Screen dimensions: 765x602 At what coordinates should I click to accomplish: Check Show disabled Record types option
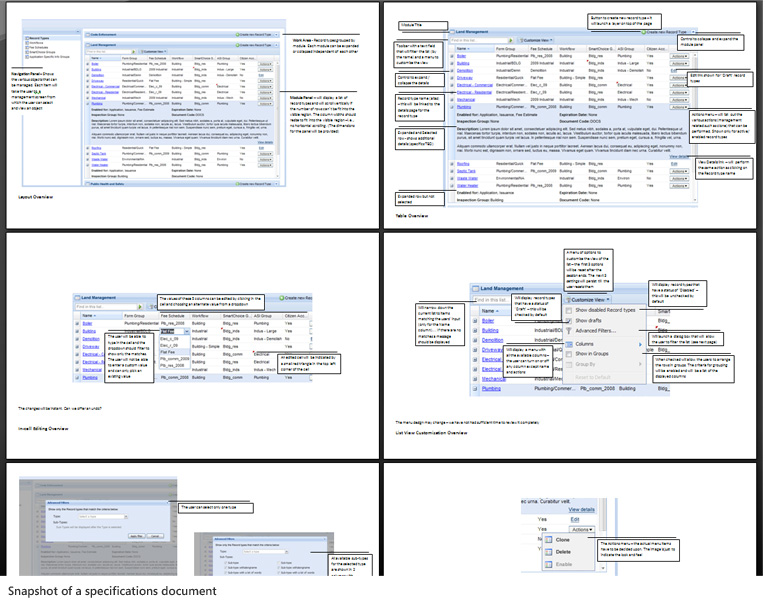tap(569, 310)
